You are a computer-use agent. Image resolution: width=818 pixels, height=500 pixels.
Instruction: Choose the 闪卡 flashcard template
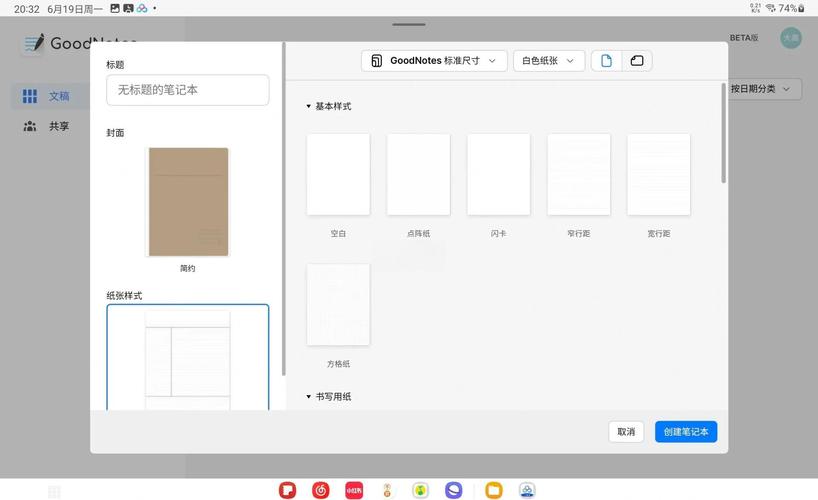499,174
